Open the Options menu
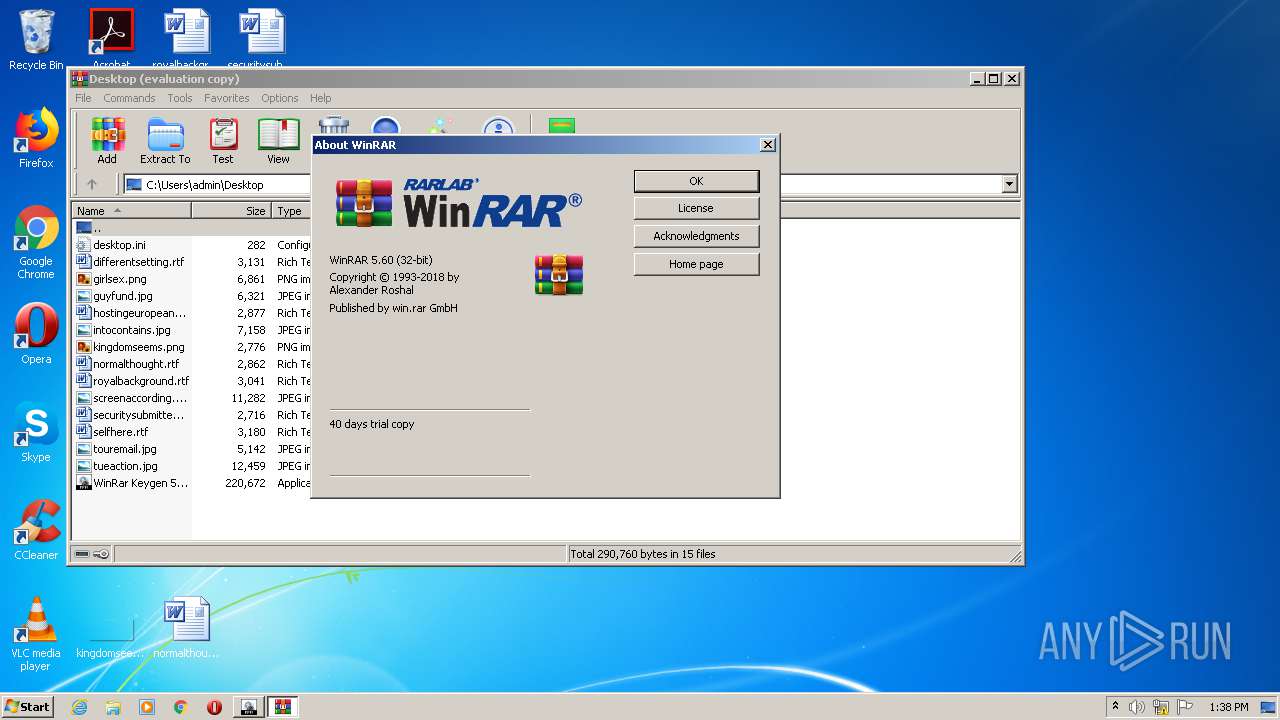 (x=280, y=98)
